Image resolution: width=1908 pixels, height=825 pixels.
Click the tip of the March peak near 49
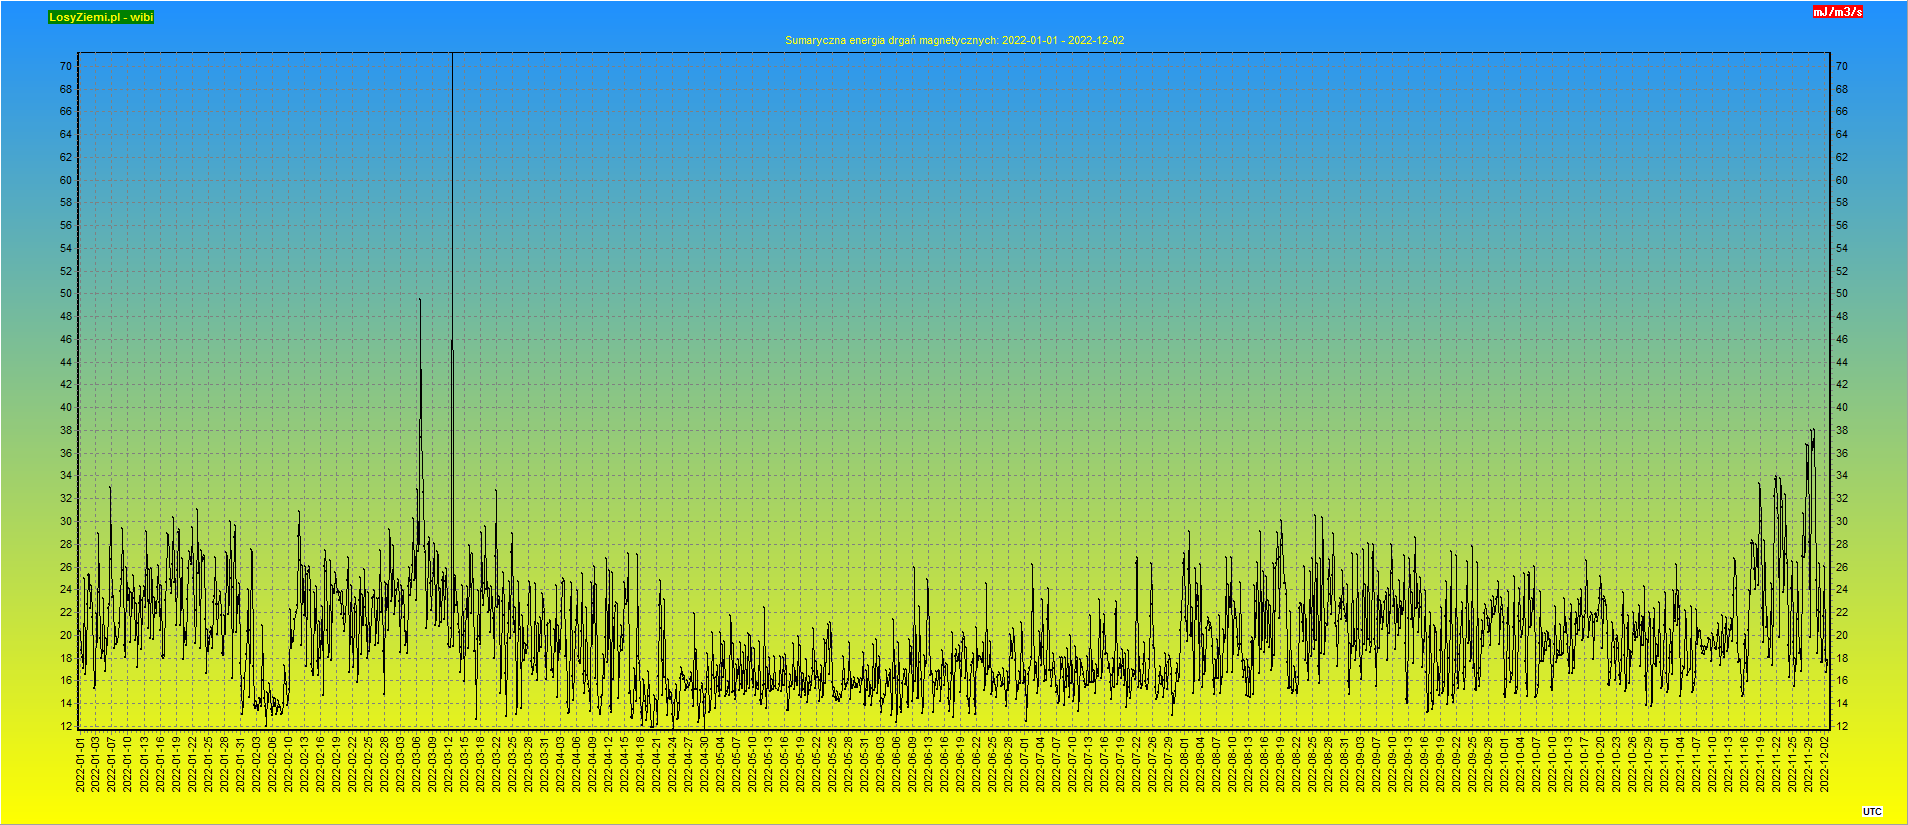tap(420, 299)
